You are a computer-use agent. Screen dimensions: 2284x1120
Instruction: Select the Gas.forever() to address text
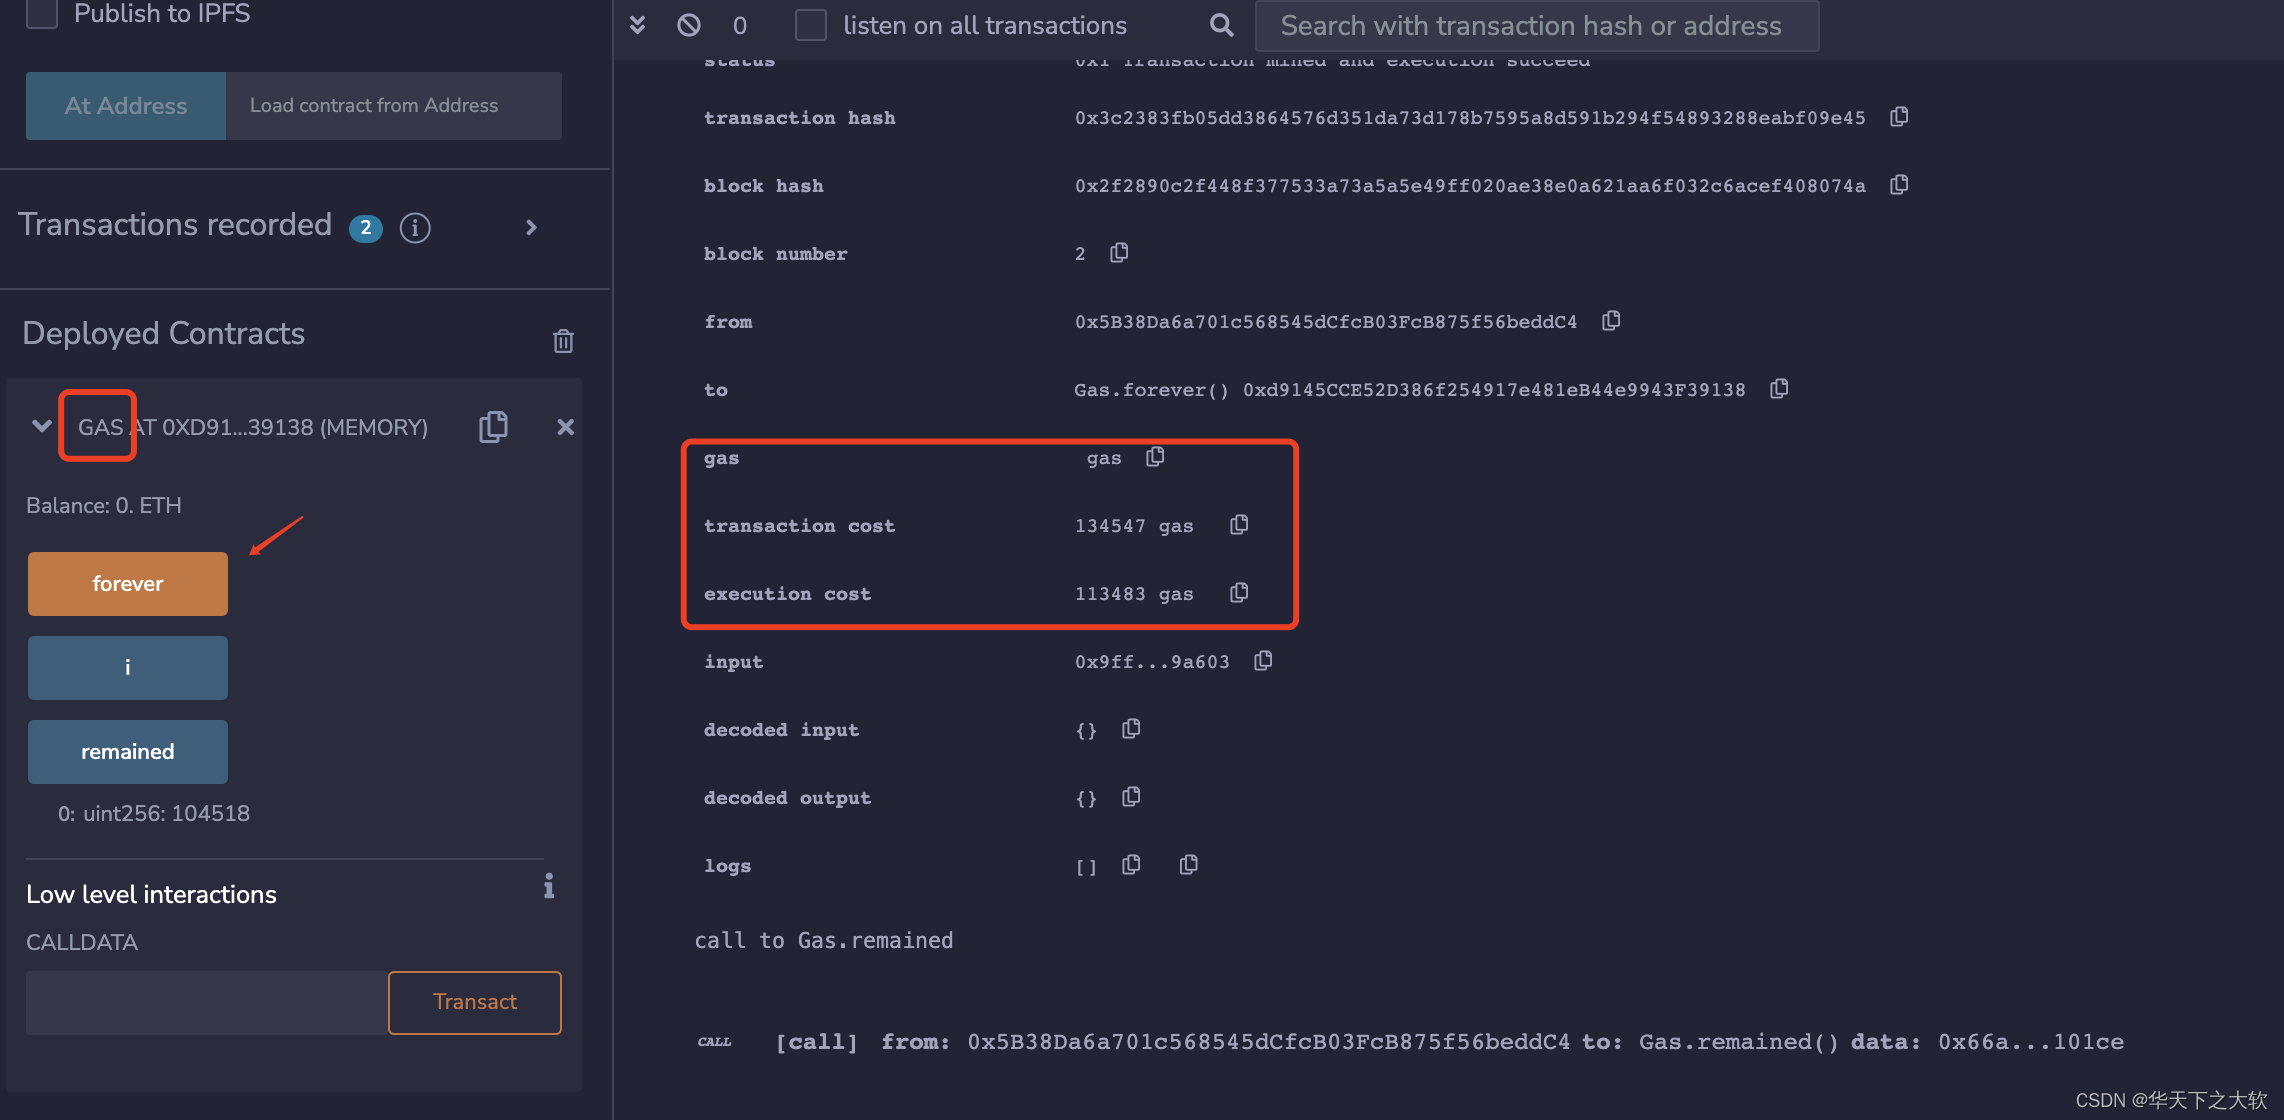[x=1410, y=390]
